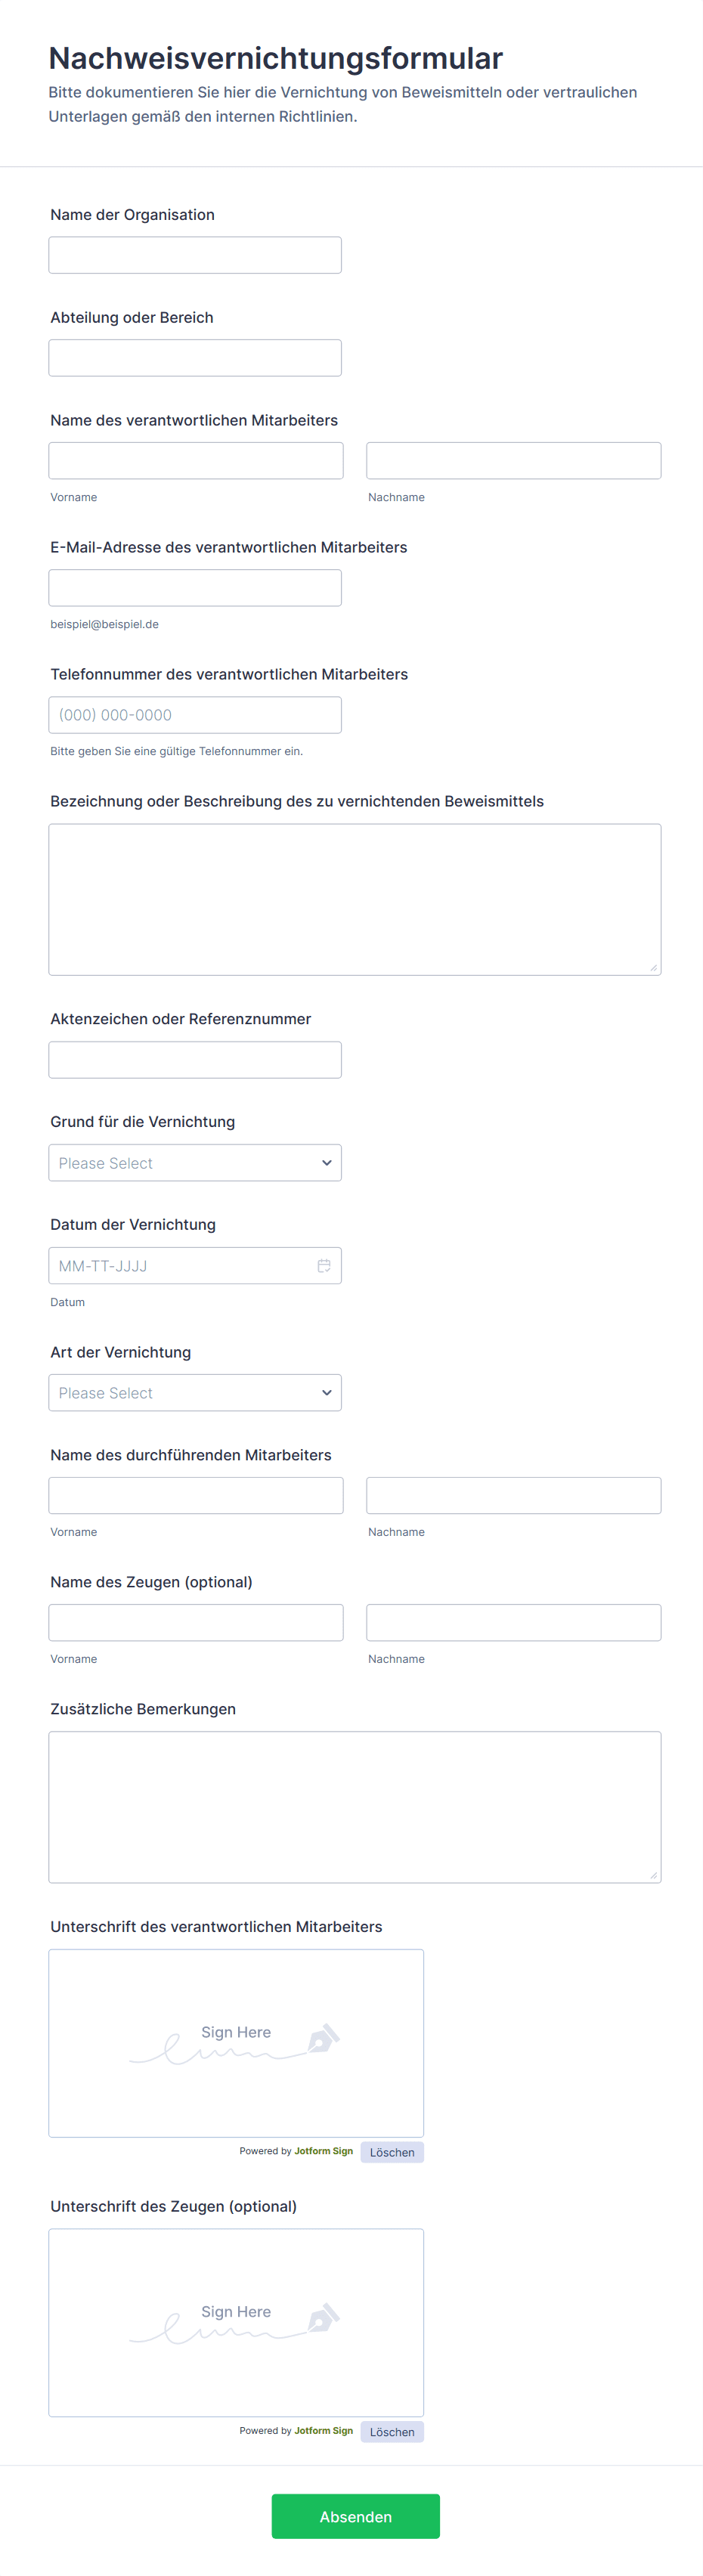Viewport: 703px width, 2576px height.
Task: Focus the Zusätzliche Bemerkungen text area
Action: (x=355, y=1807)
